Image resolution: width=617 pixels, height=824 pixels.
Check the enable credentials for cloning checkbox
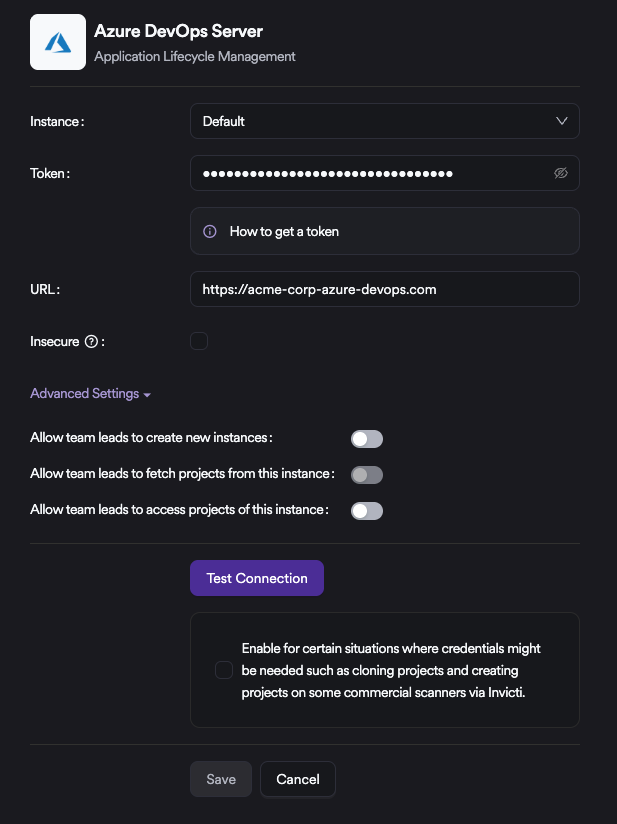tap(224, 670)
